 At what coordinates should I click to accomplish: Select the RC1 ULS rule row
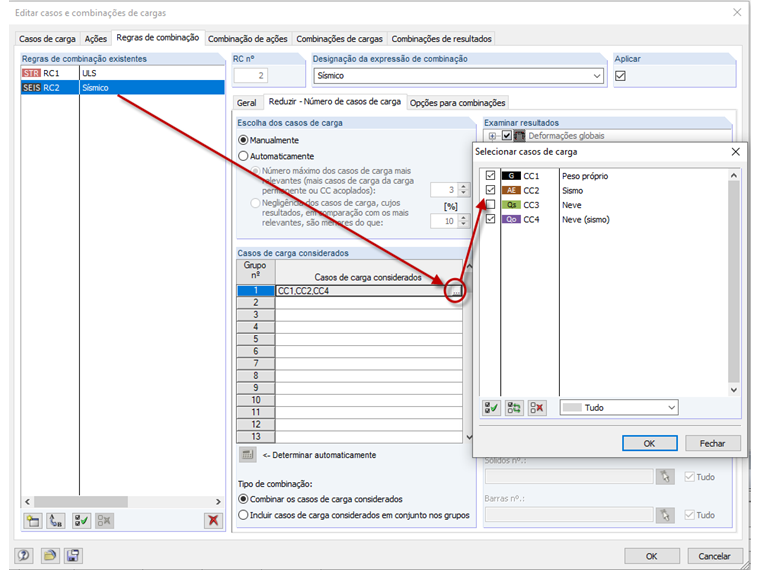[123, 73]
